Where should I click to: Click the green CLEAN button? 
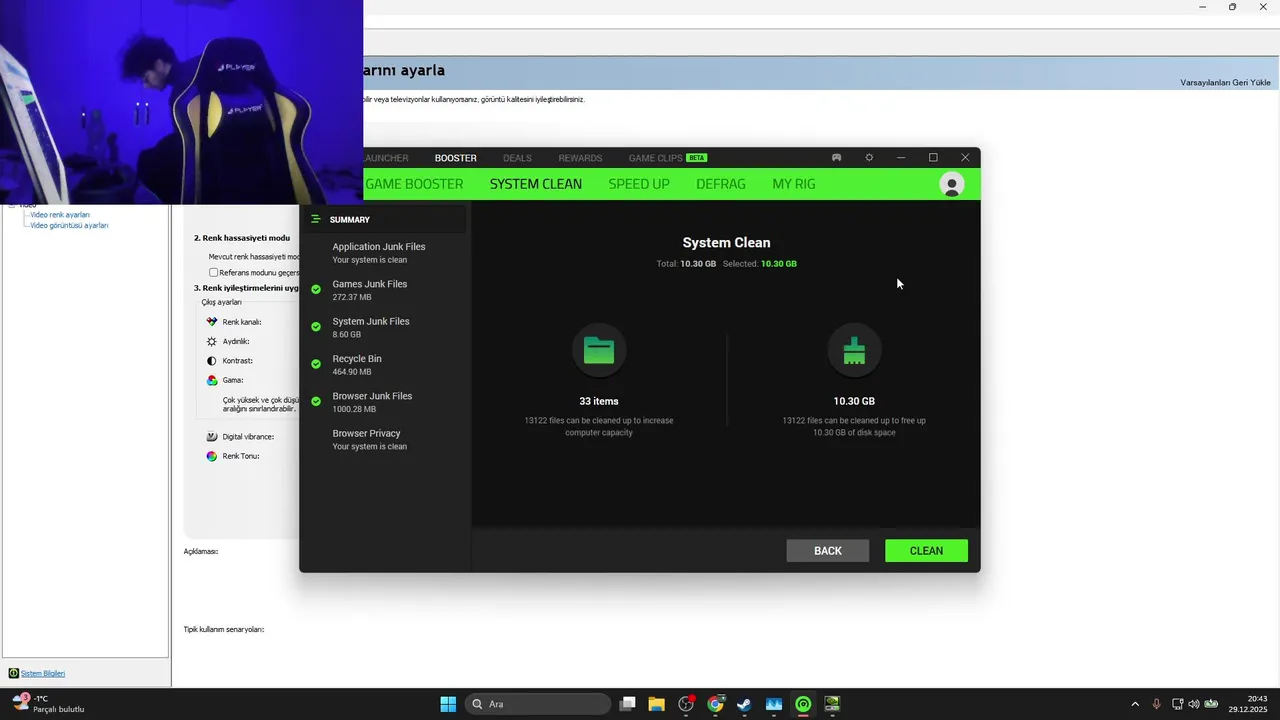pyautogui.click(x=926, y=551)
